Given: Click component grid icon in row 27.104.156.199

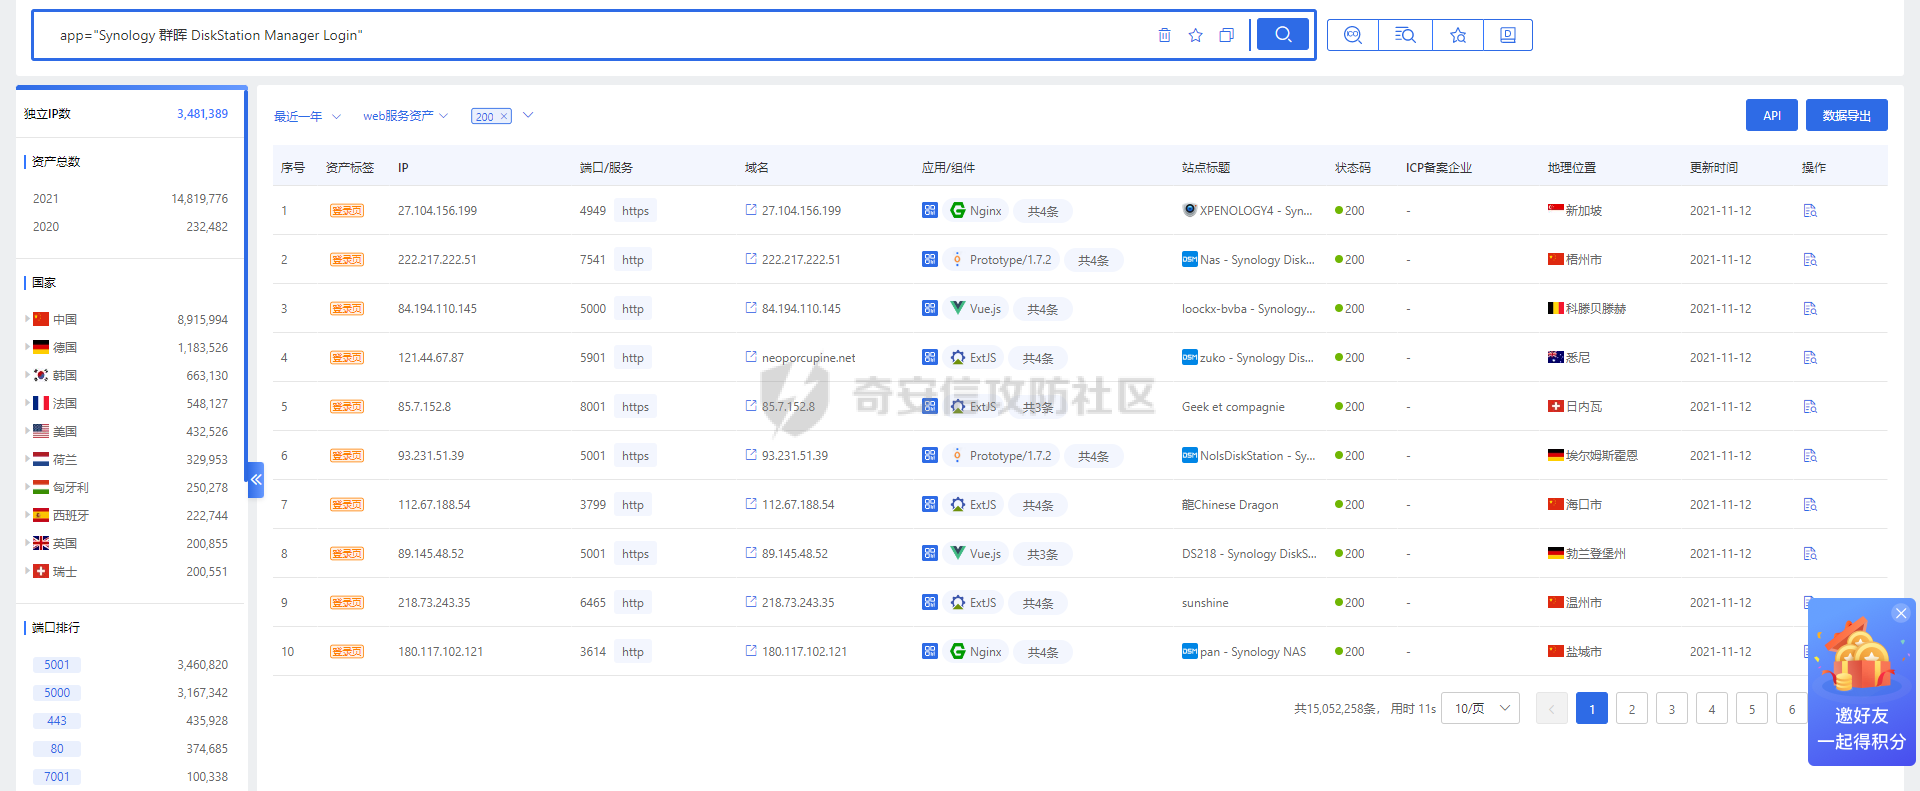Looking at the screenshot, I should (930, 211).
